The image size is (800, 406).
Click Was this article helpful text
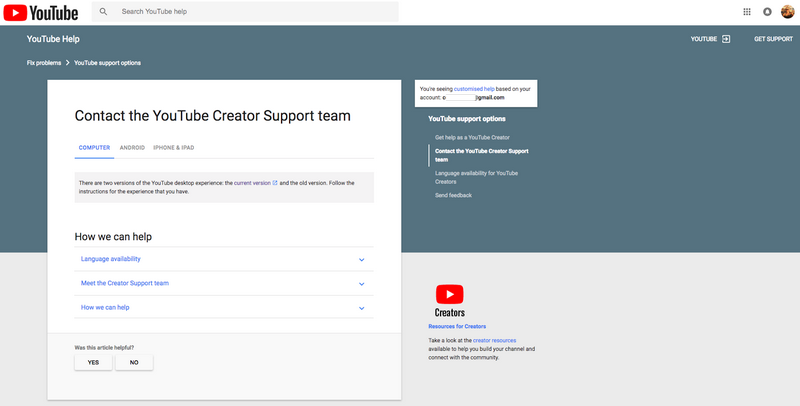pos(104,347)
